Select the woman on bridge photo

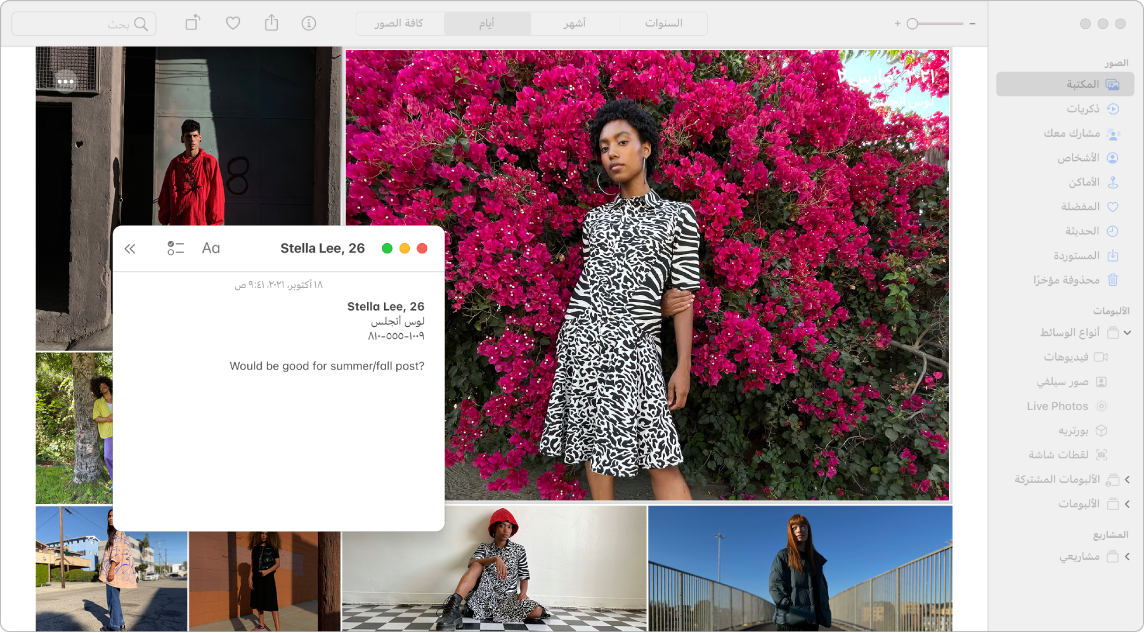[x=800, y=569]
